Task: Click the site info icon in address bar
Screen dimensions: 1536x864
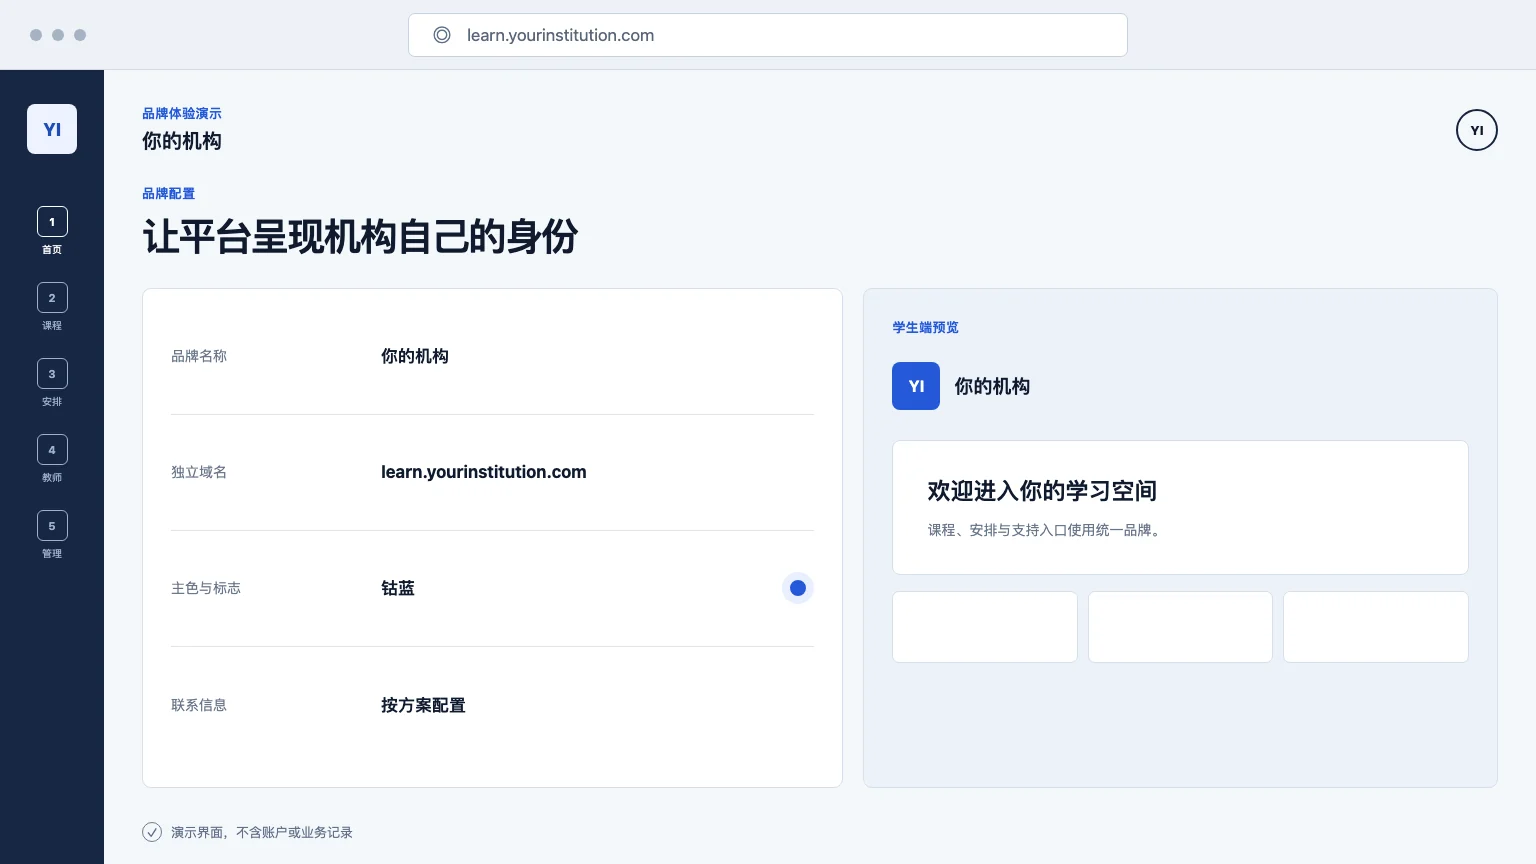Action: (x=442, y=35)
